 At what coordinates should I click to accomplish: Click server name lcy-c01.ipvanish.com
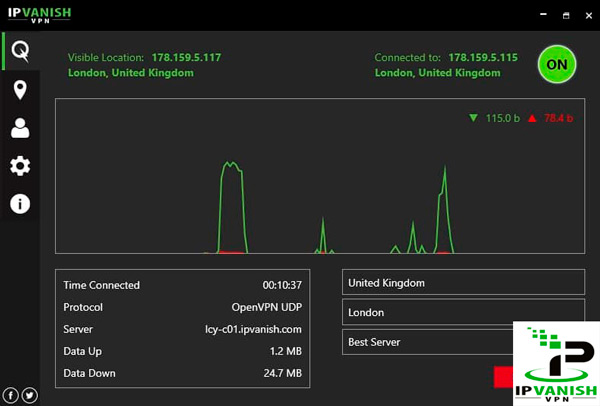[253, 329]
